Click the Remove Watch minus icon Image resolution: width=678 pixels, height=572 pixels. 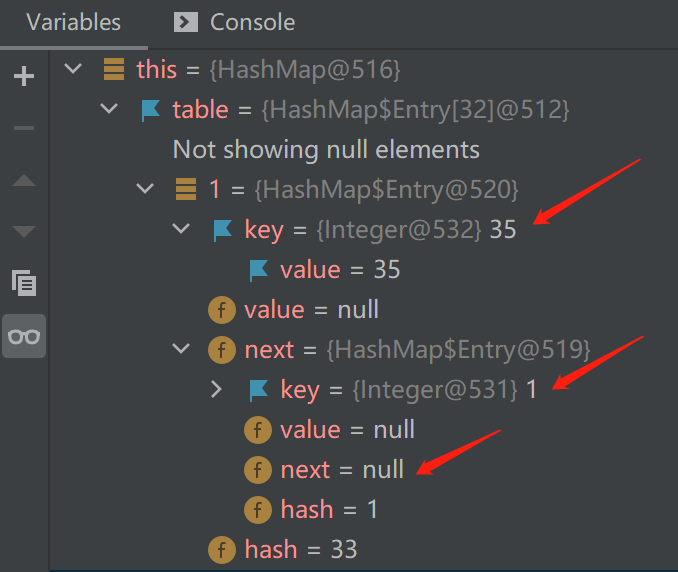click(x=24, y=128)
